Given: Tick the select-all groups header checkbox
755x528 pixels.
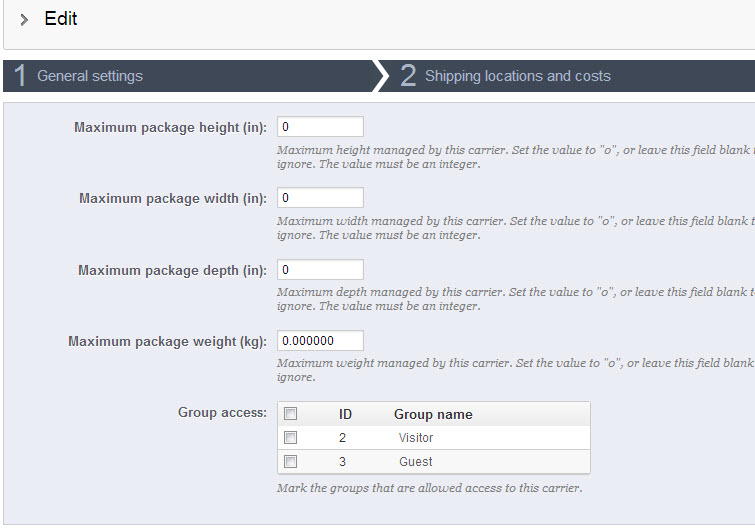Looking at the screenshot, I should click(291, 414).
